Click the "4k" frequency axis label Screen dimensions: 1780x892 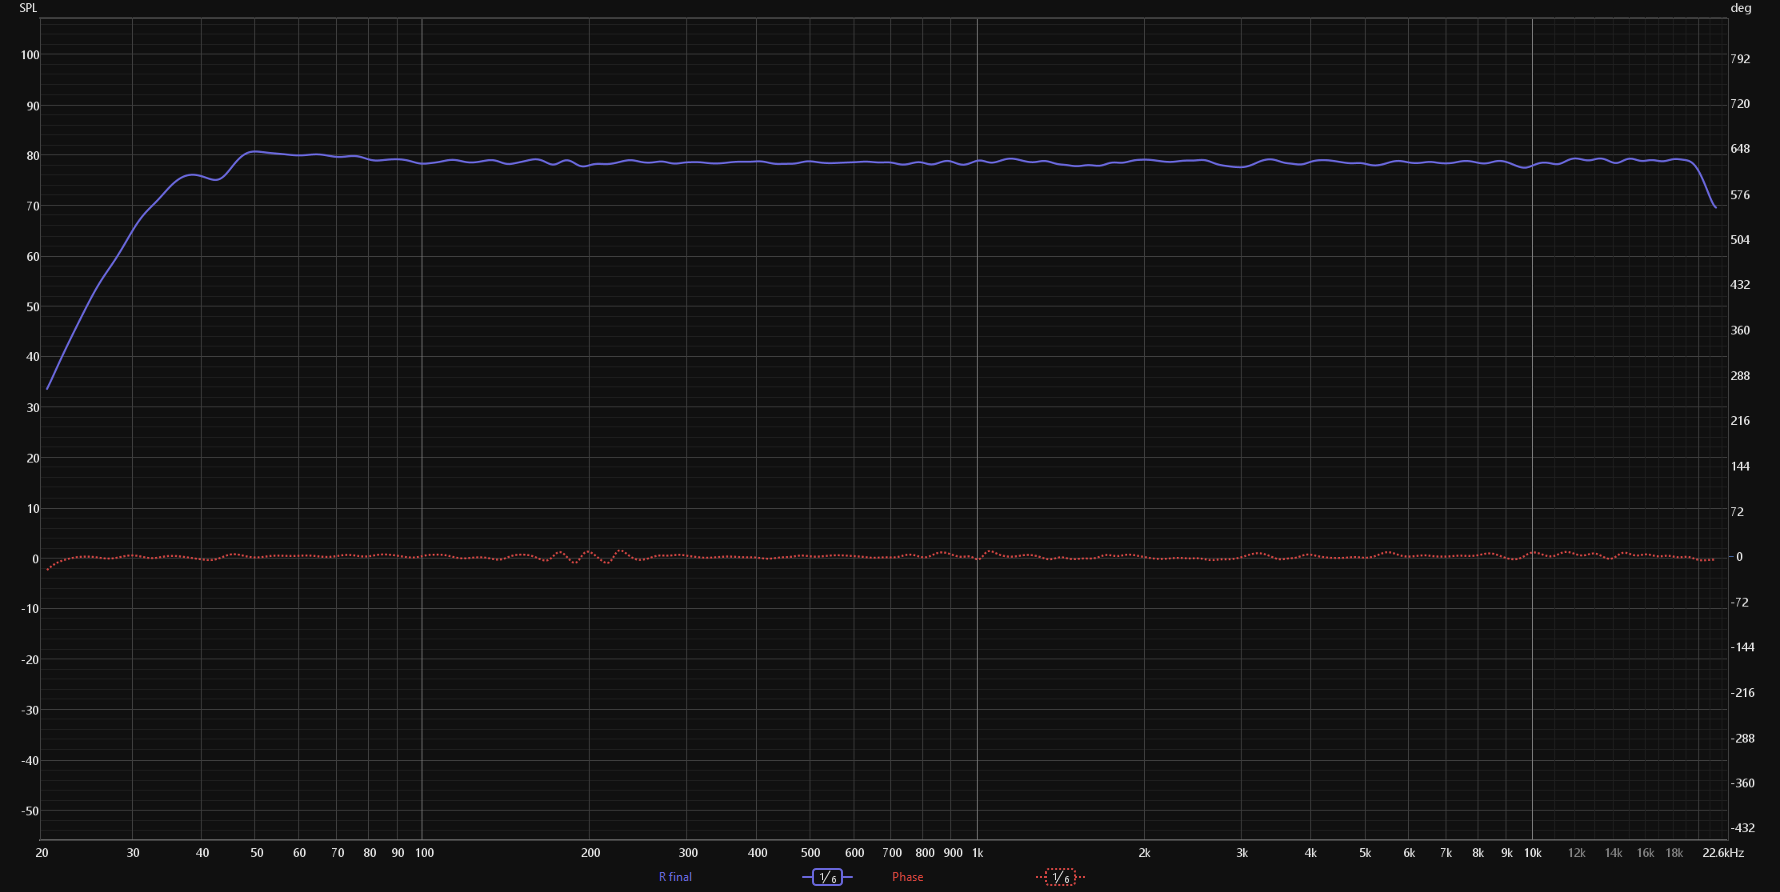(x=1311, y=853)
